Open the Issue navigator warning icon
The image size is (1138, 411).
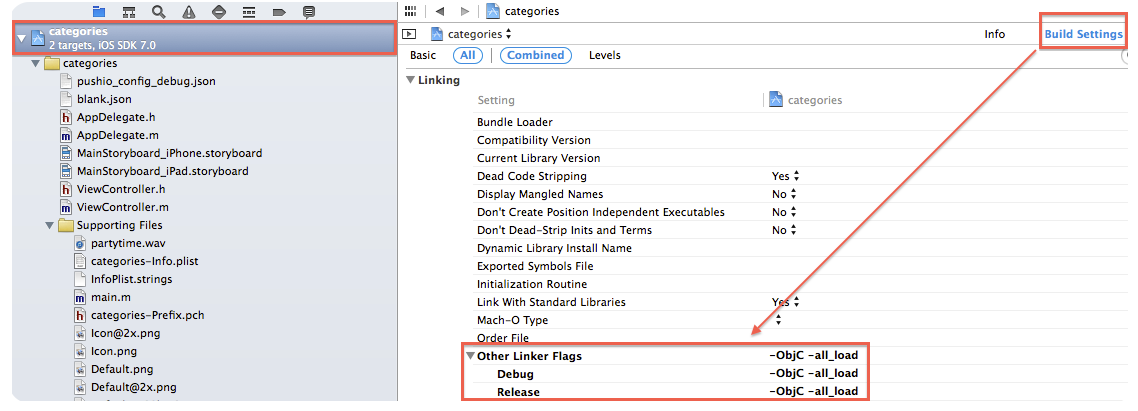pos(189,12)
